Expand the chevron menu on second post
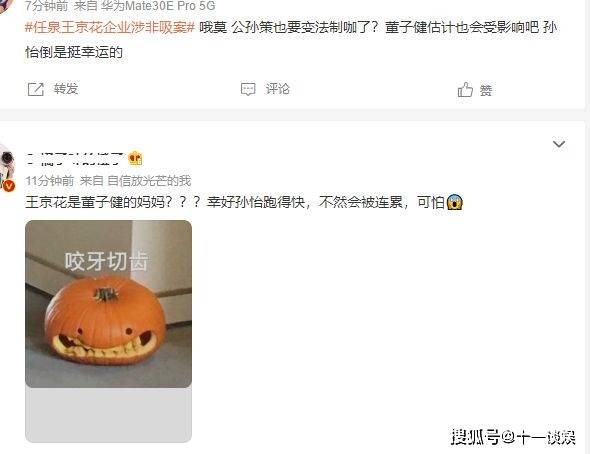590x454 pixels. (559, 144)
